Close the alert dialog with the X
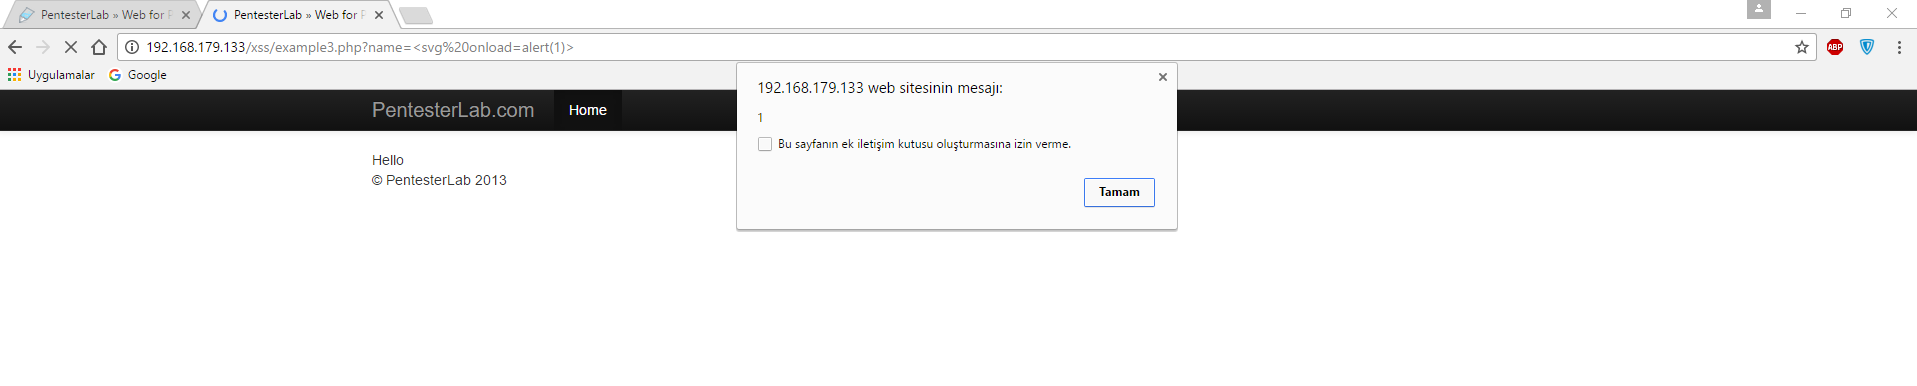This screenshot has height=386, width=1917. coord(1163,77)
